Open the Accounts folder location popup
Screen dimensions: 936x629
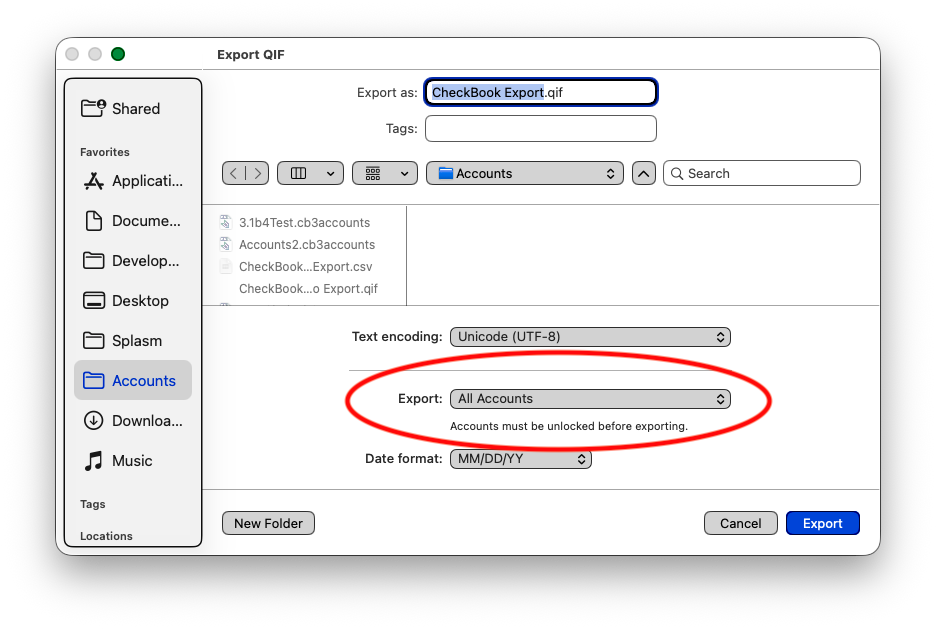tap(525, 174)
